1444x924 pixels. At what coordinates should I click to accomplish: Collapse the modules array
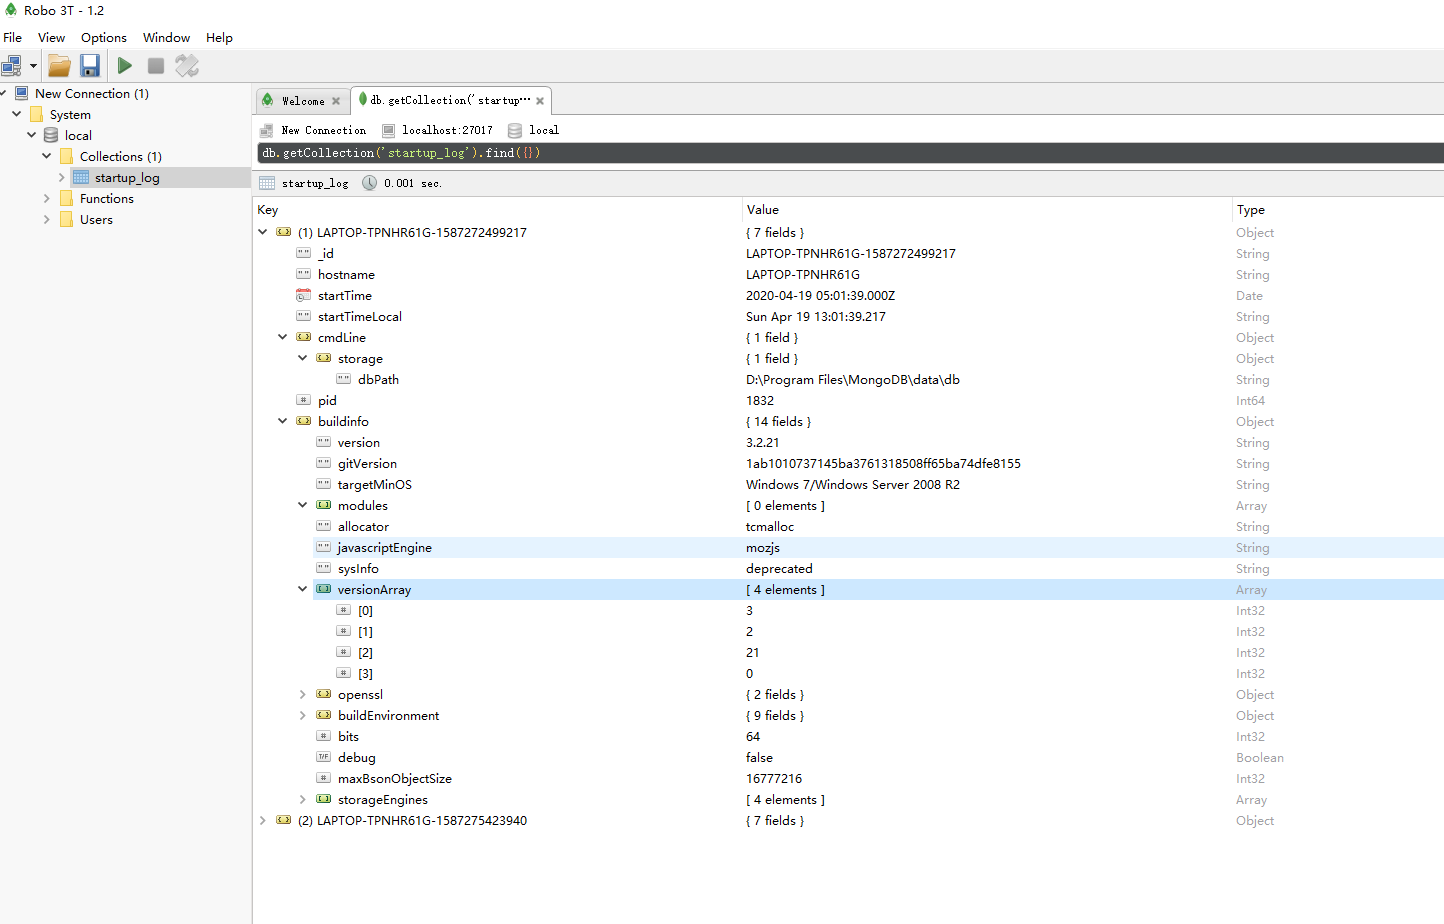tap(303, 505)
